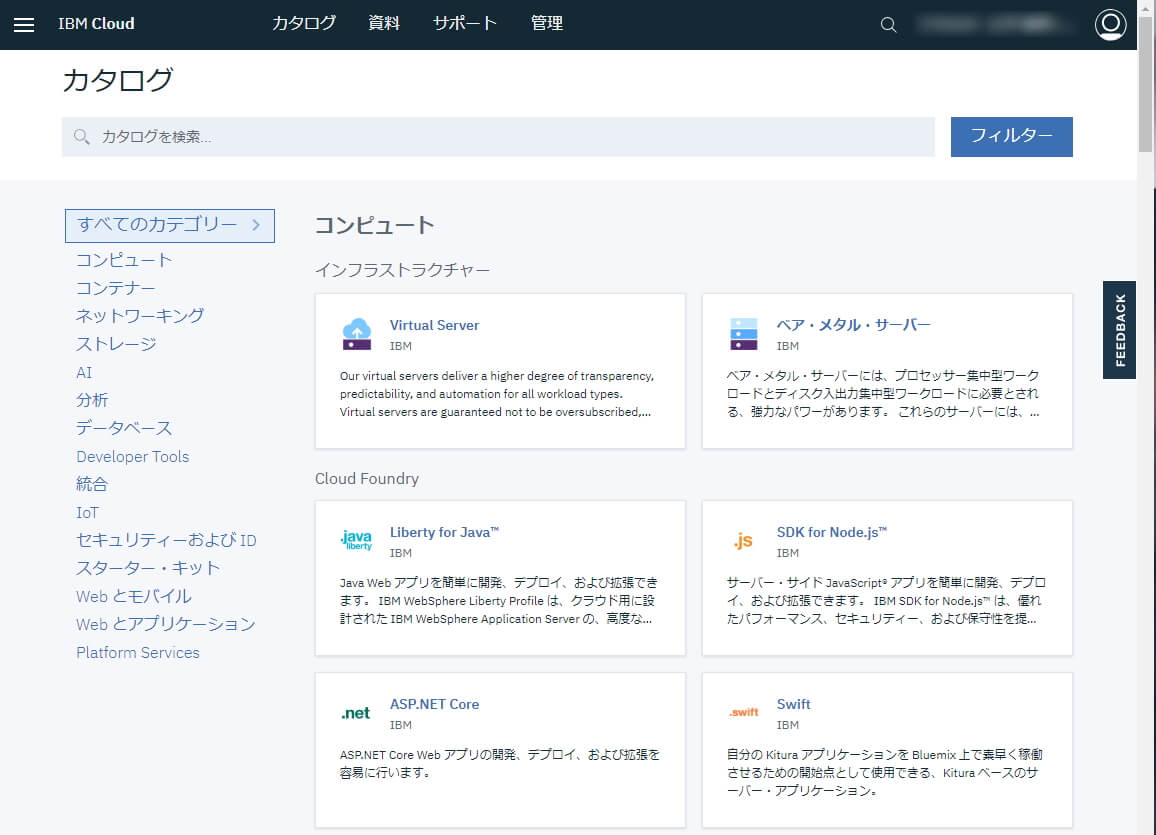Image resolution: width=1156 pixels, height=835 pixels.
Task: Open the カタログ menu in header
Action: coord(304,24)
